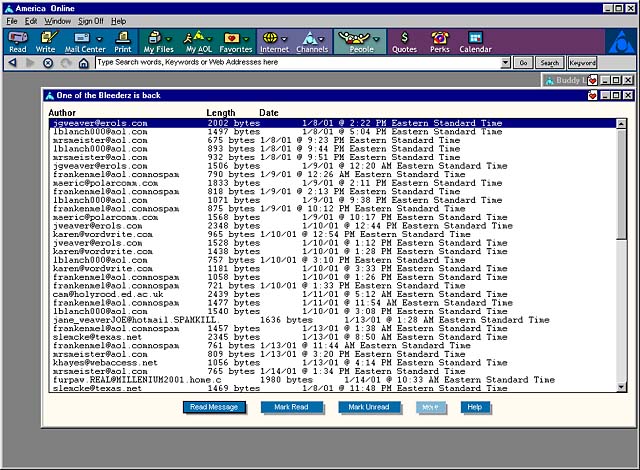Expand the Mail Center dropdown arrow
The width and height of the screenshot is (640, 470).
[x=99, y=39]
